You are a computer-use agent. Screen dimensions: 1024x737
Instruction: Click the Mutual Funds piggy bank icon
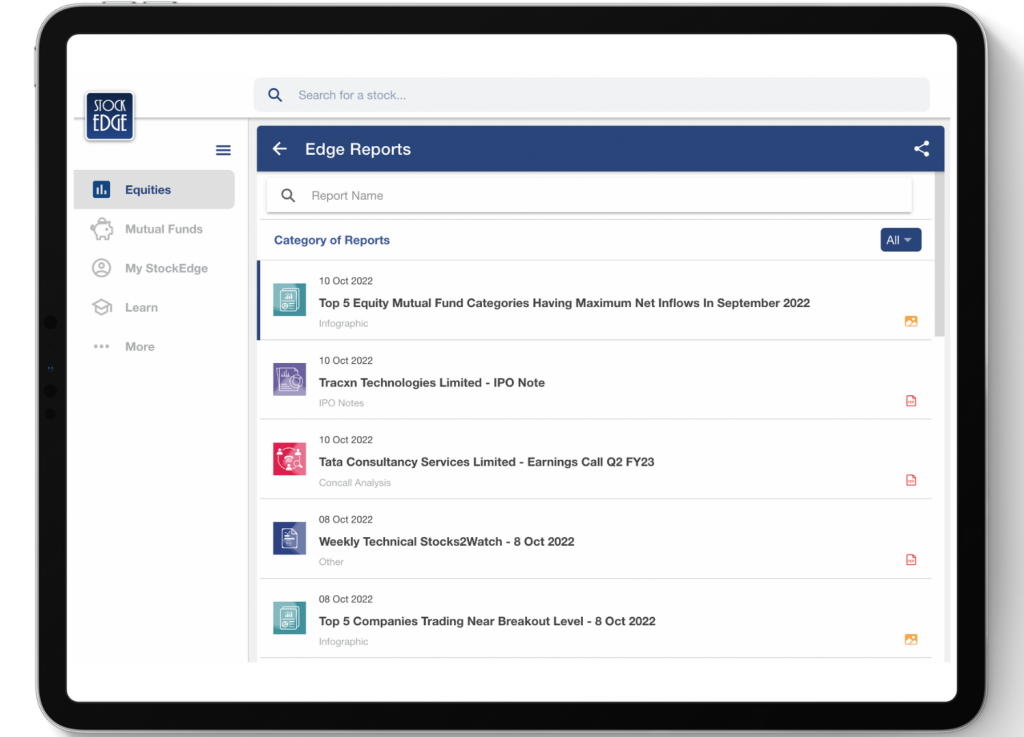pyautogui.click(x=101, y=229)
